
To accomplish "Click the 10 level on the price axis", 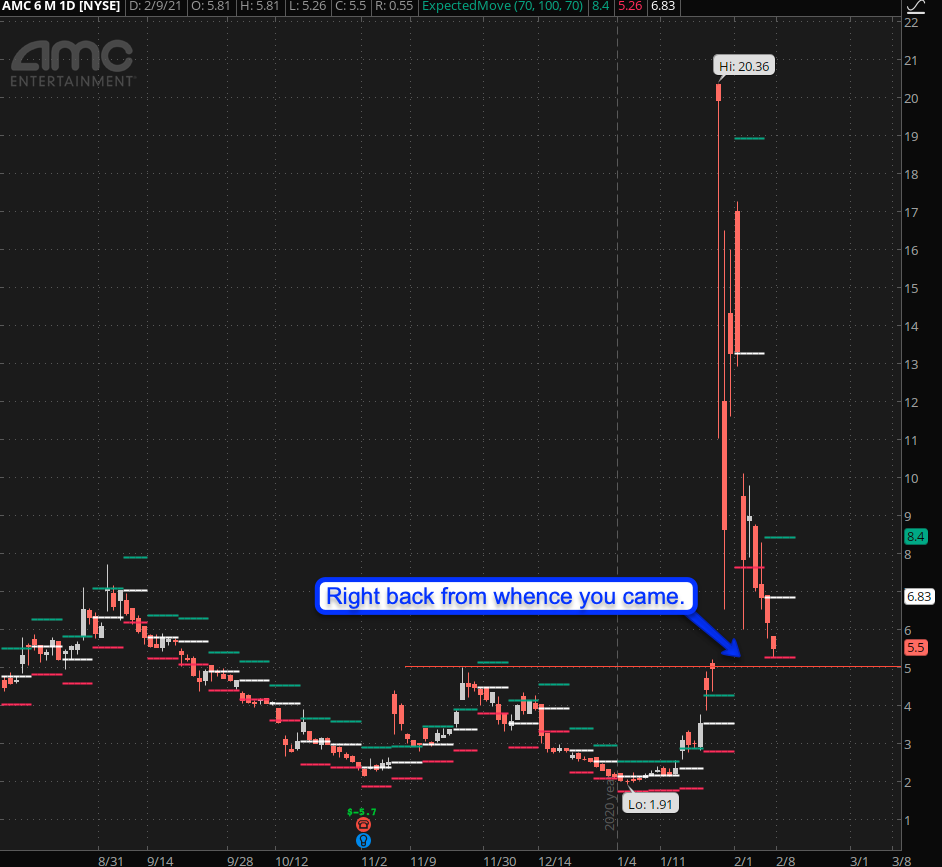I will pos(911,478).
